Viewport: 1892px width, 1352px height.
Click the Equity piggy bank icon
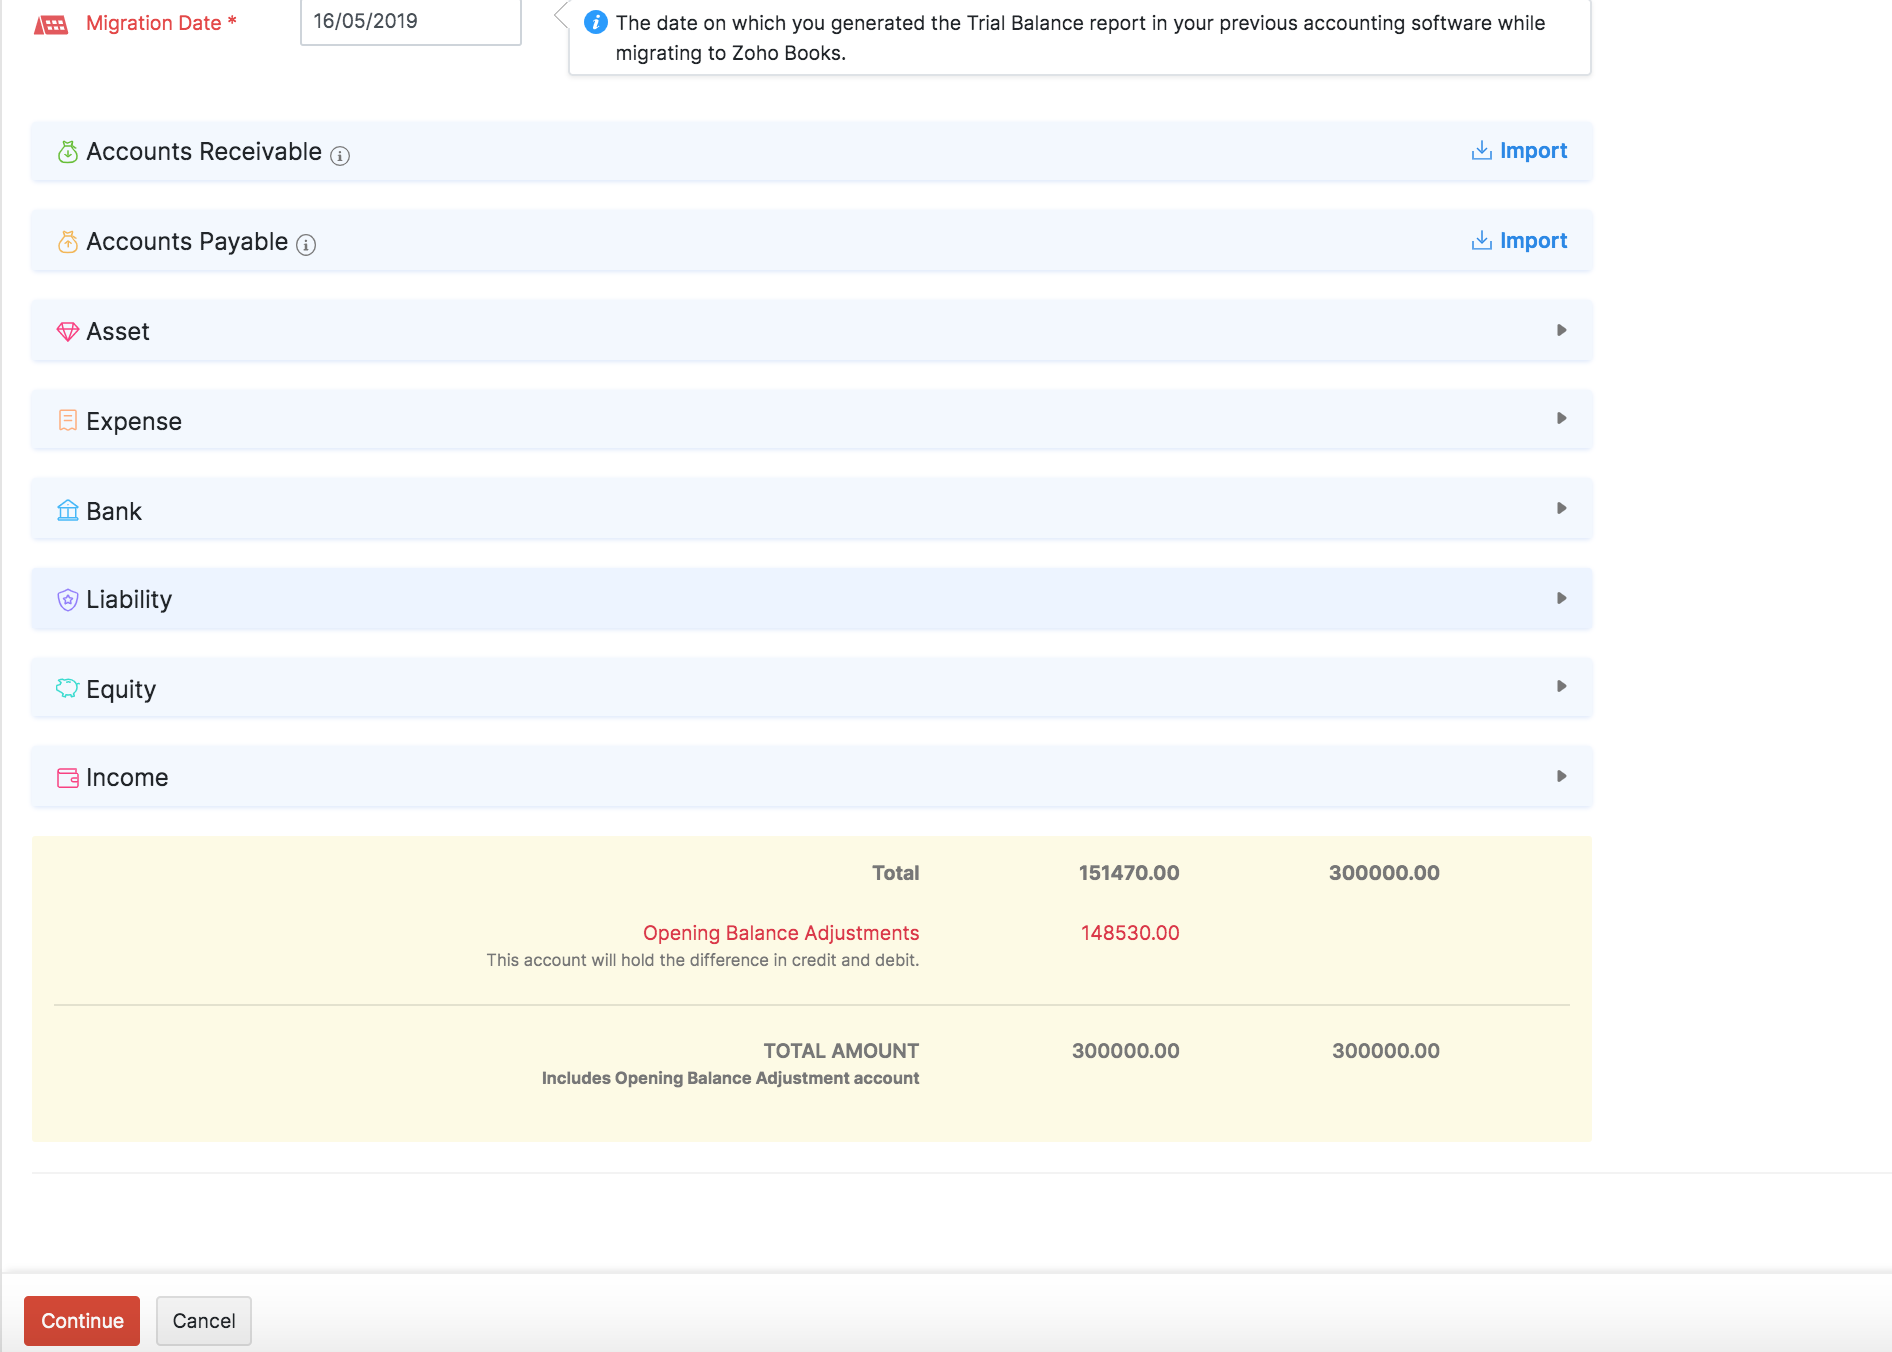(x=68, y=688)
